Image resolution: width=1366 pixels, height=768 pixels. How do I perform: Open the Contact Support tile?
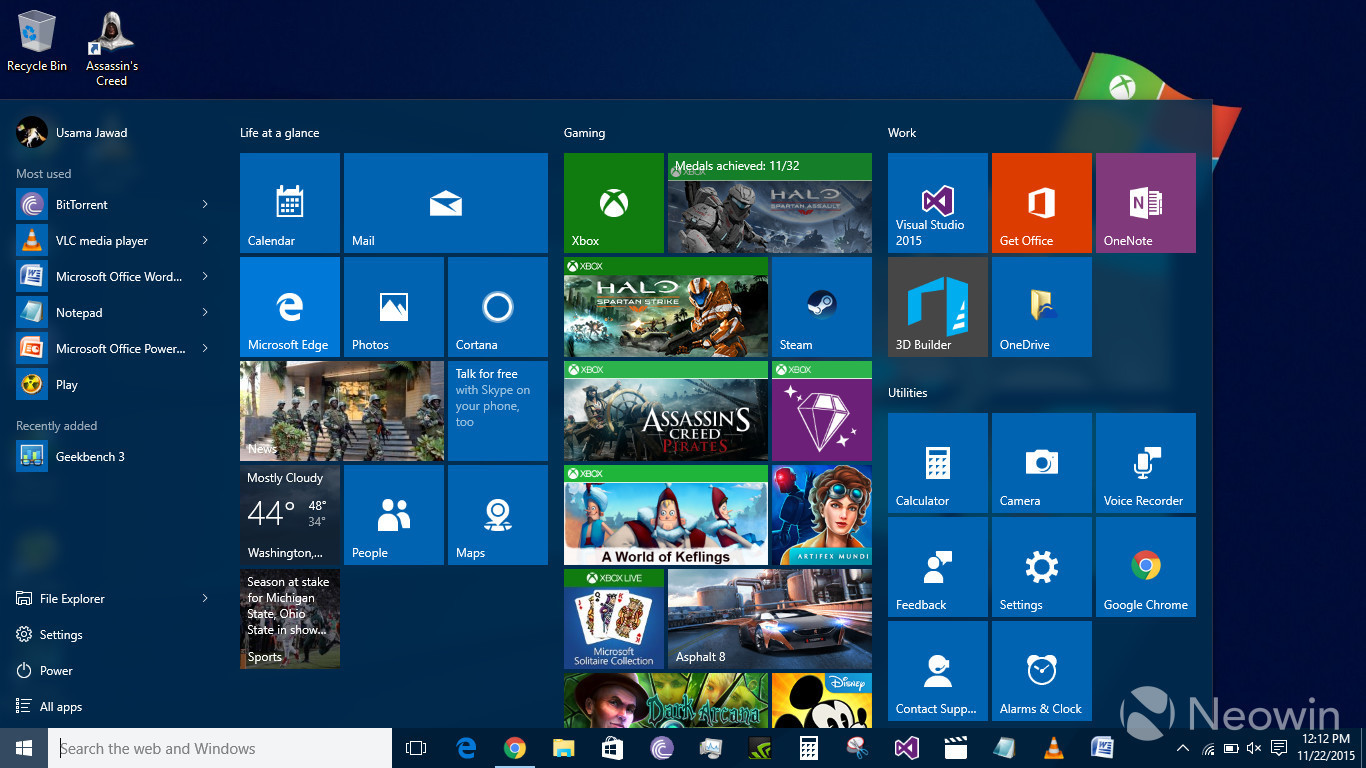pos(938,671)
